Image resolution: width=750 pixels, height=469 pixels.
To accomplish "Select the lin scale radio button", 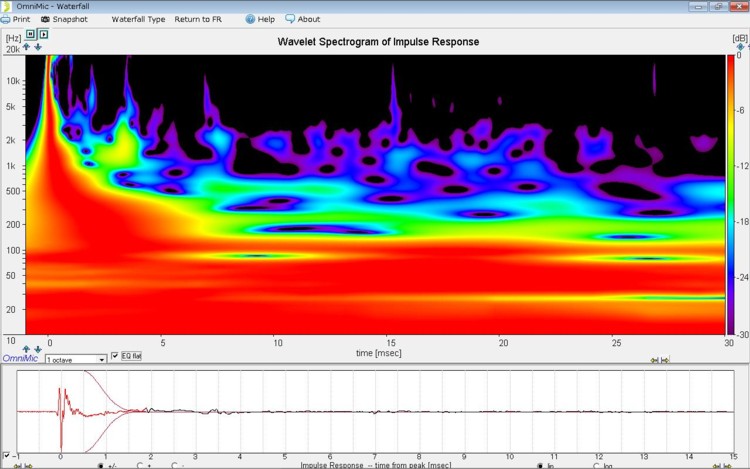I will coord(540,465).
